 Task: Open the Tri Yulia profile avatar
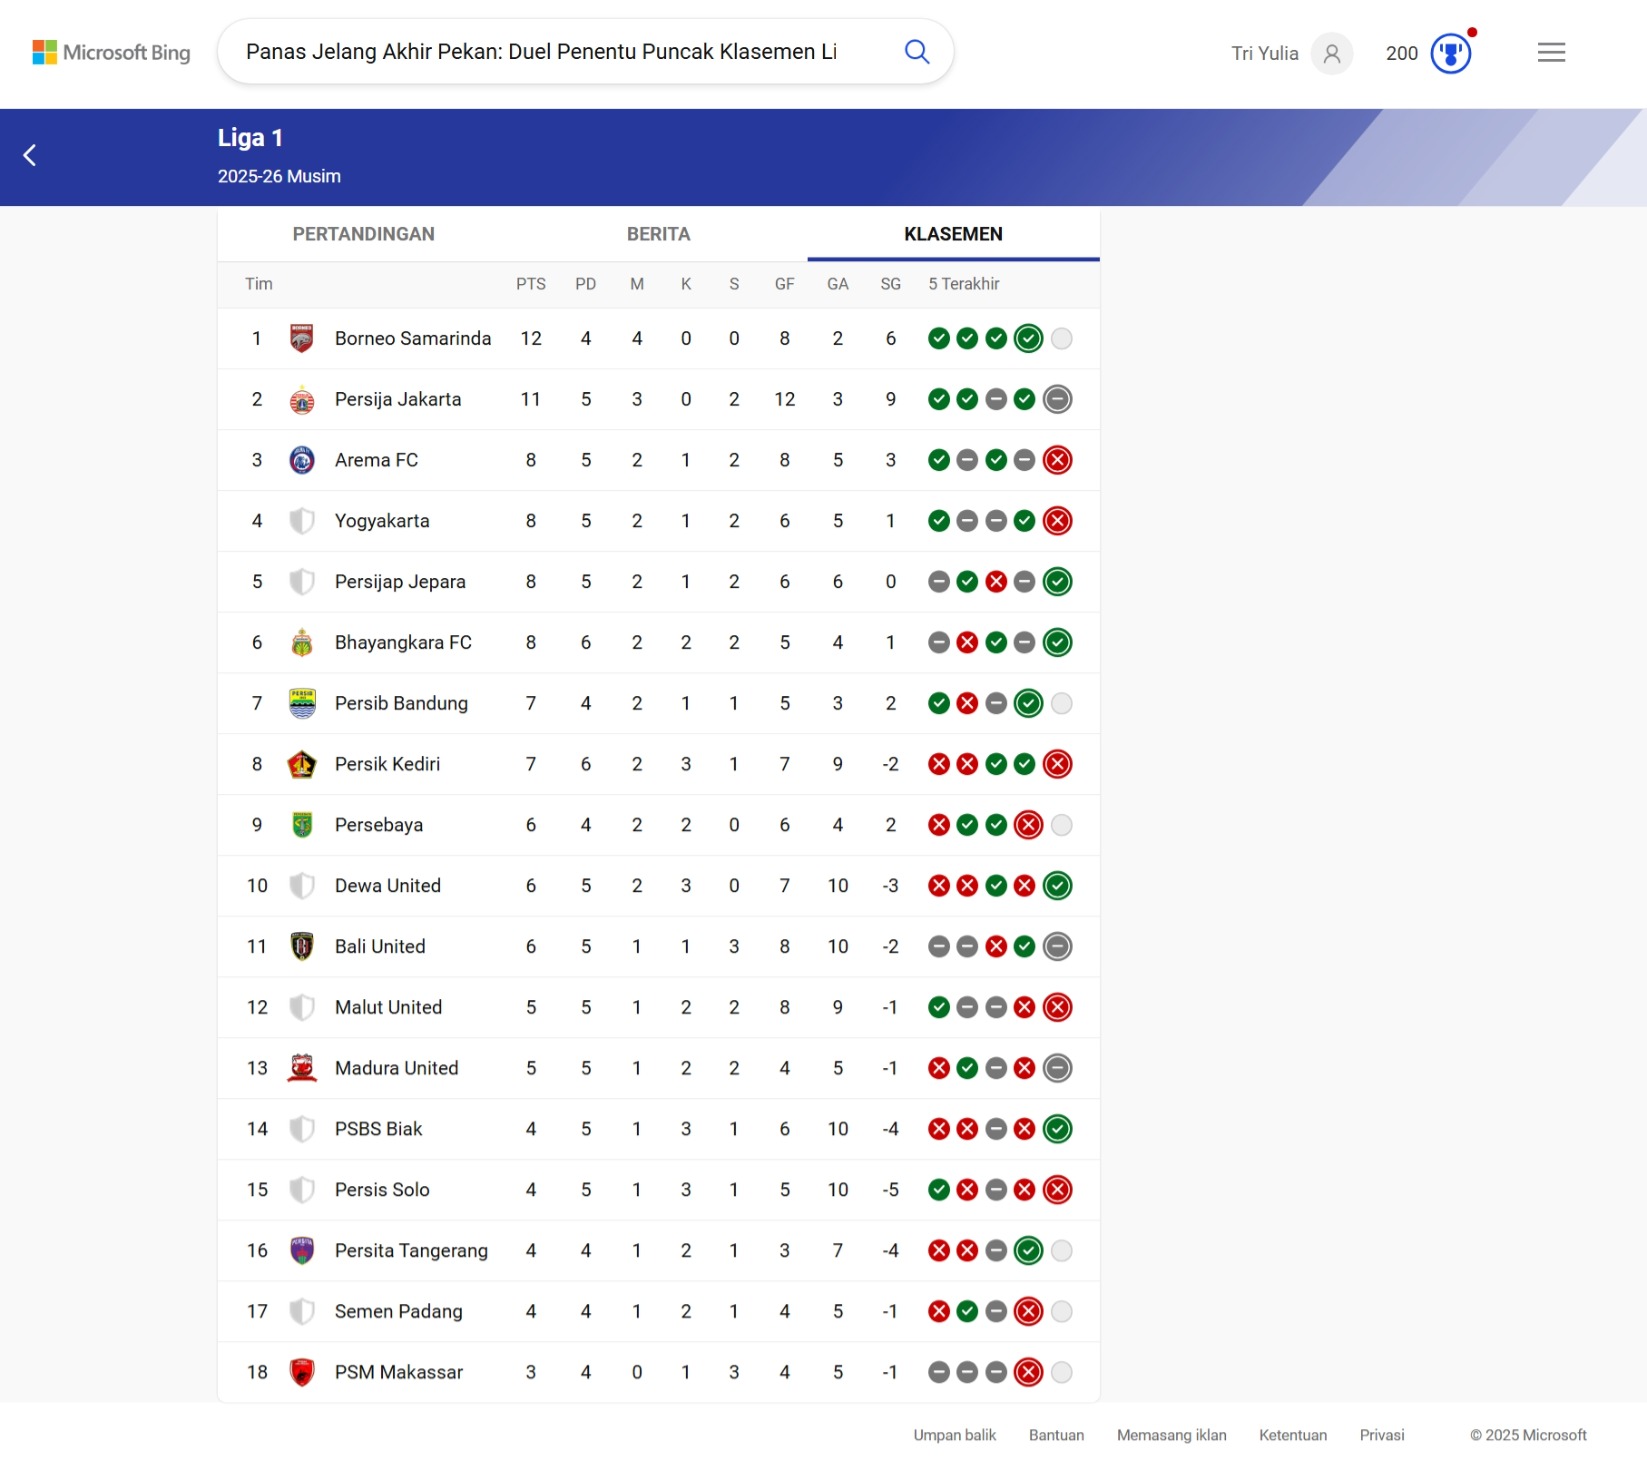1332,53
